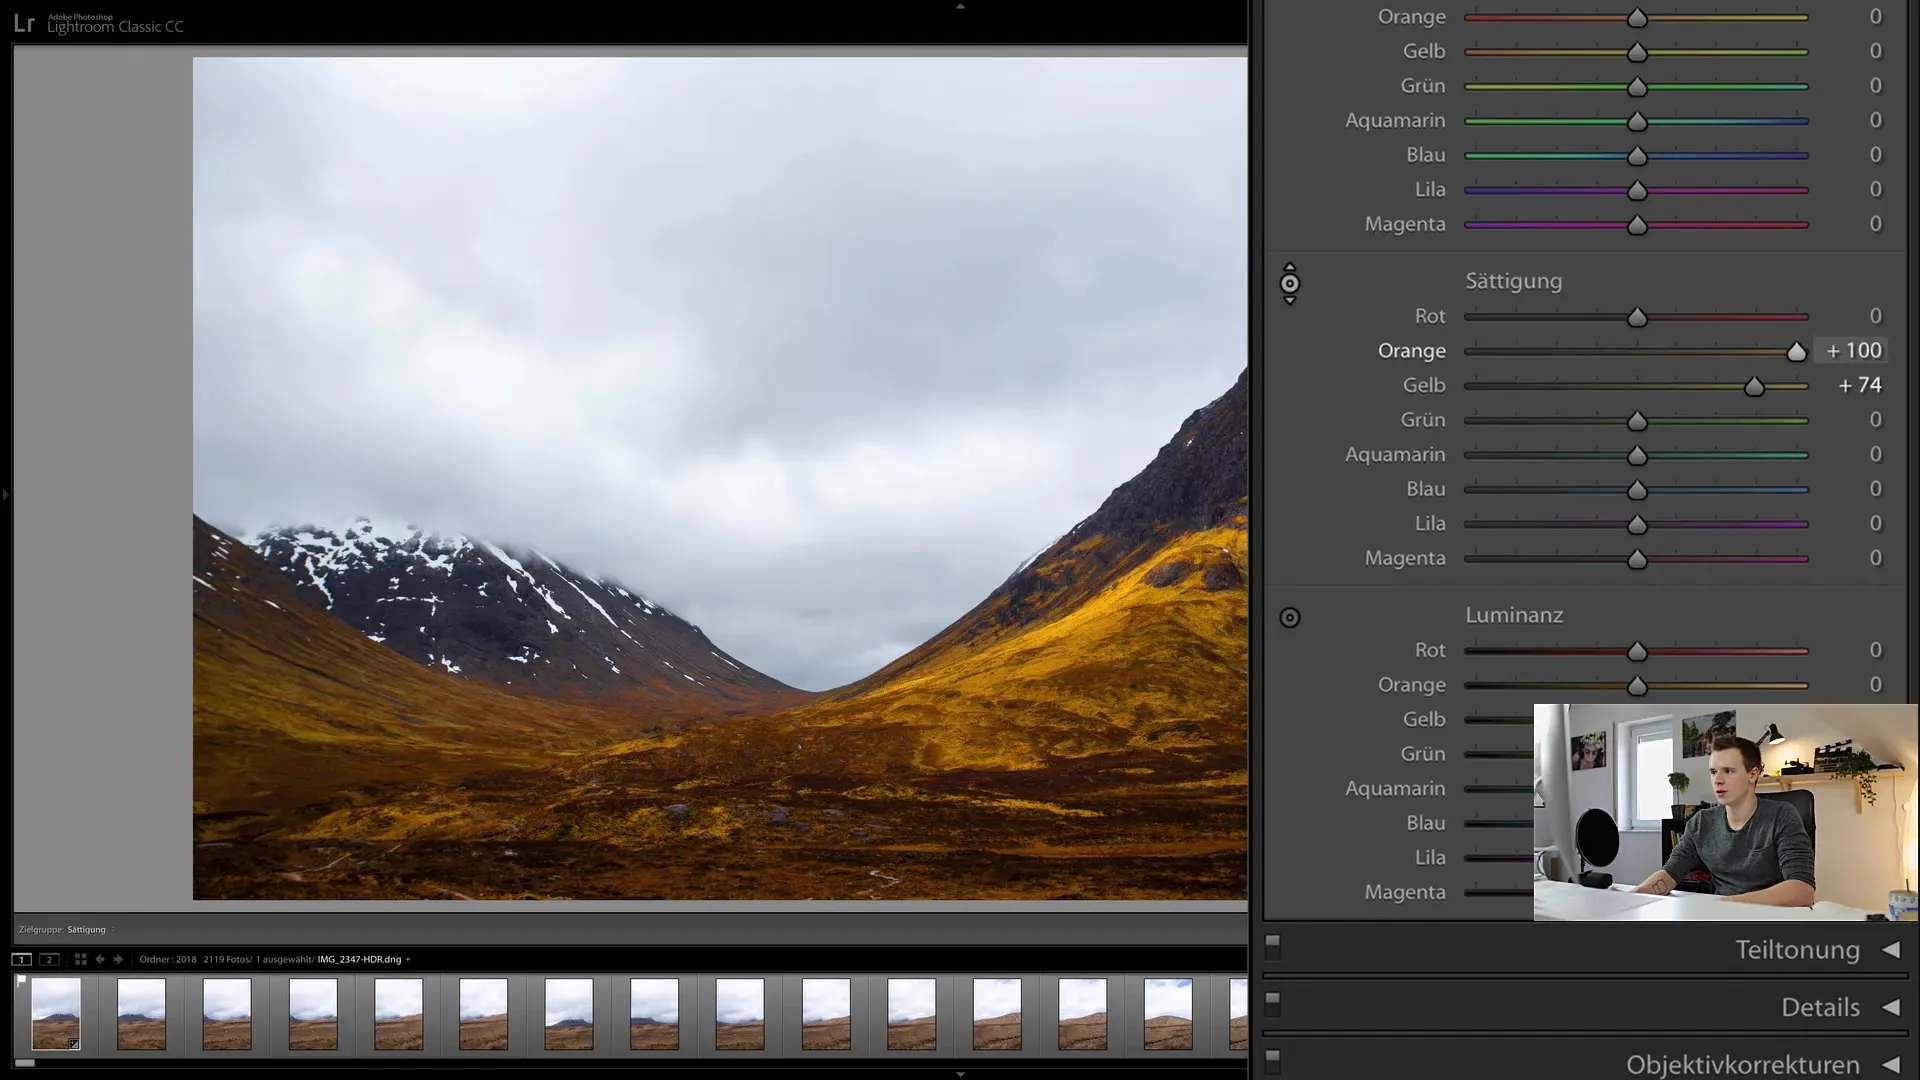This screenshot has width=1920, height=1080.
Task: Click the Sättigung Rot value 0 field
Action: click(1876, 316)
